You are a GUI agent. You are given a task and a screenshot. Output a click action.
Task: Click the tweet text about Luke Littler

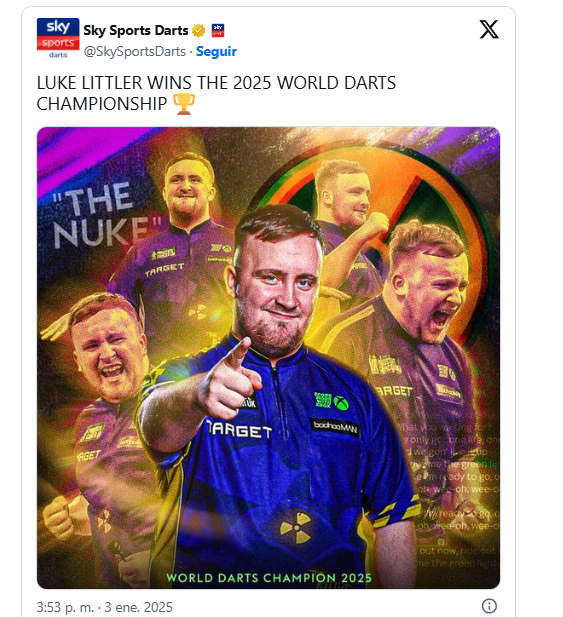[216, 93]
